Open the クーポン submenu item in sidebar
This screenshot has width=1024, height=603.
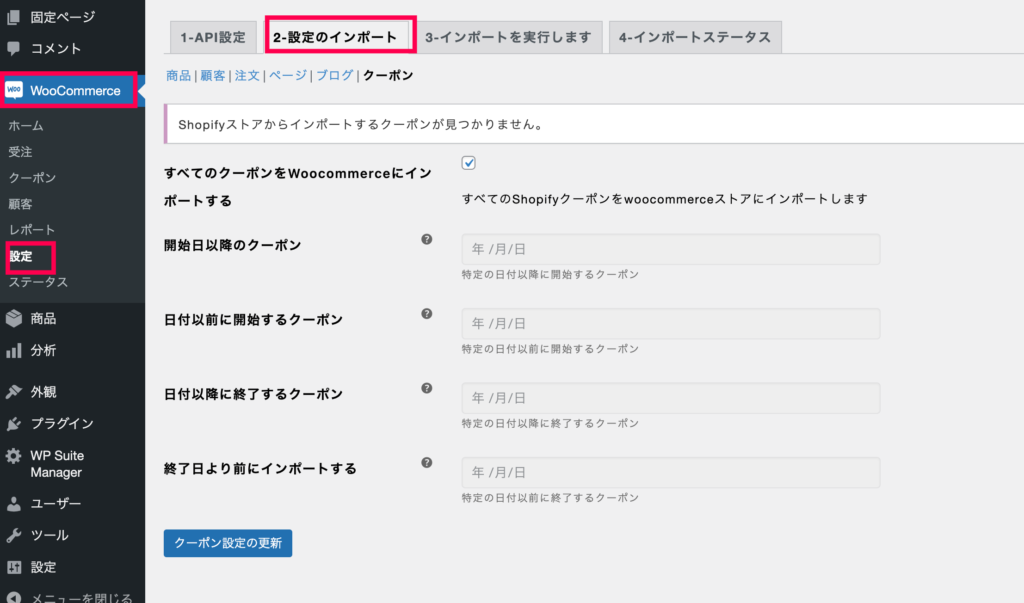pyautogui.click(x=32, y=178)
